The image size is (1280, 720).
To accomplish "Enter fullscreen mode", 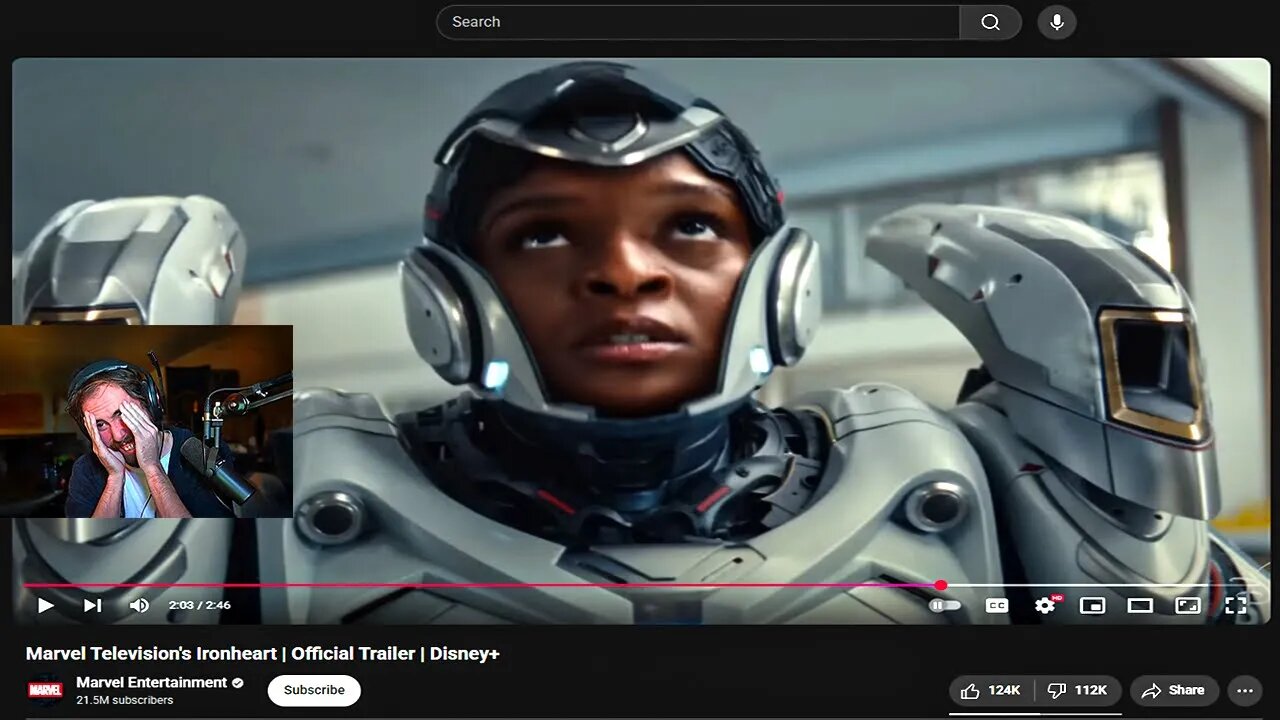I will click(1236, 605).
